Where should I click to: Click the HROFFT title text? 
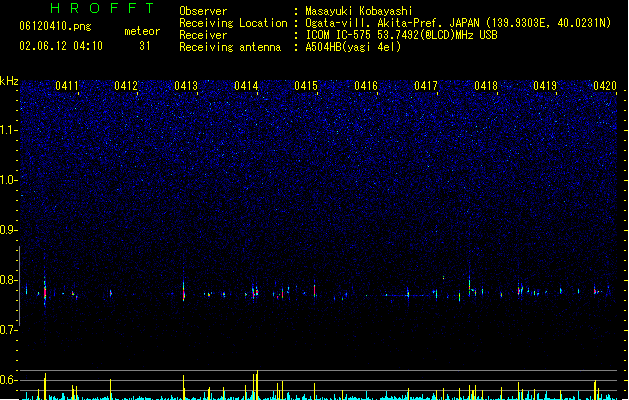[102, 8]
